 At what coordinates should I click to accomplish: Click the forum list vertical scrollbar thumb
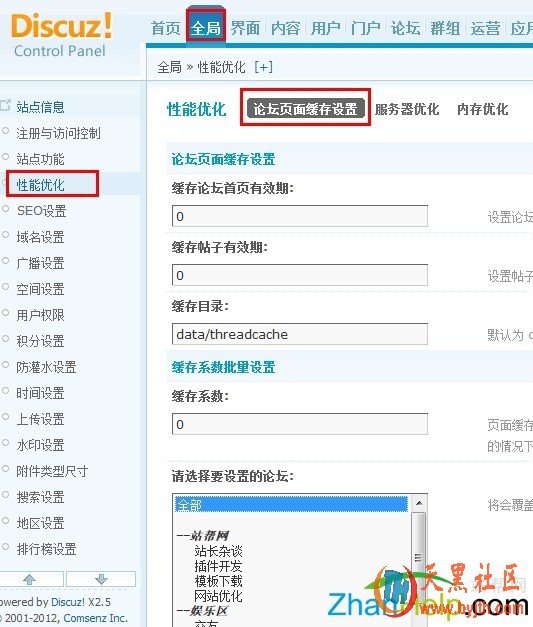coord(419,558)
